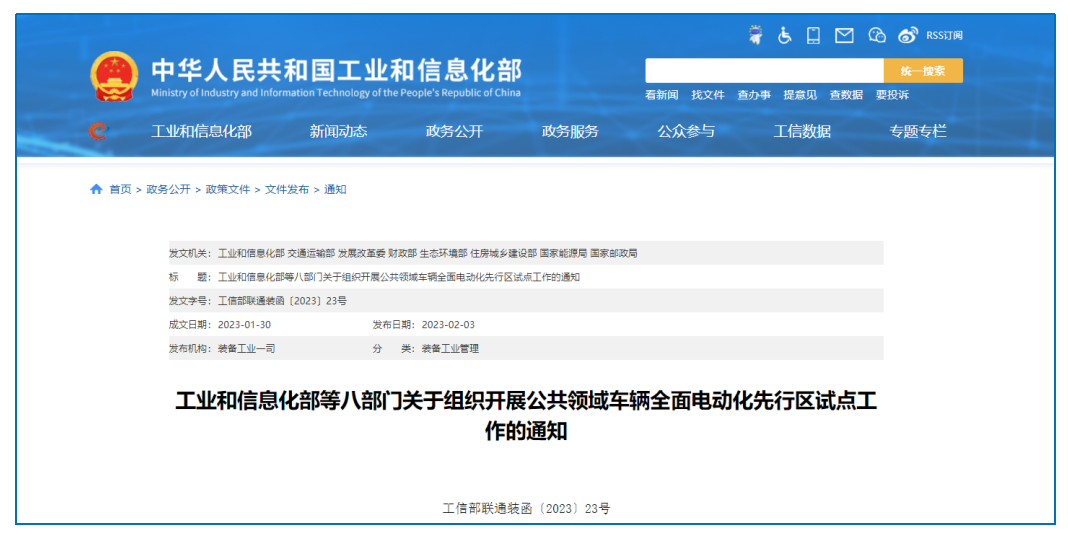Screen dimensions: 1068x538
Task: Go to 文件发布 in the breadcrumb
Action: point(287,189)
